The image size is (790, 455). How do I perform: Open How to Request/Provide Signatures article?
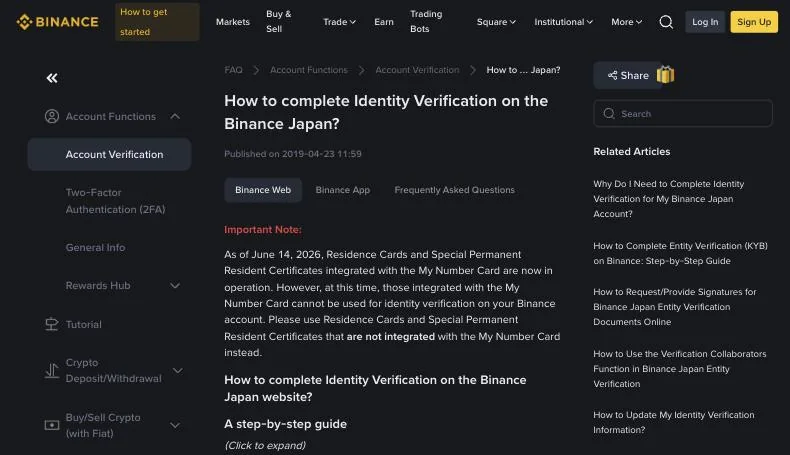675,307
